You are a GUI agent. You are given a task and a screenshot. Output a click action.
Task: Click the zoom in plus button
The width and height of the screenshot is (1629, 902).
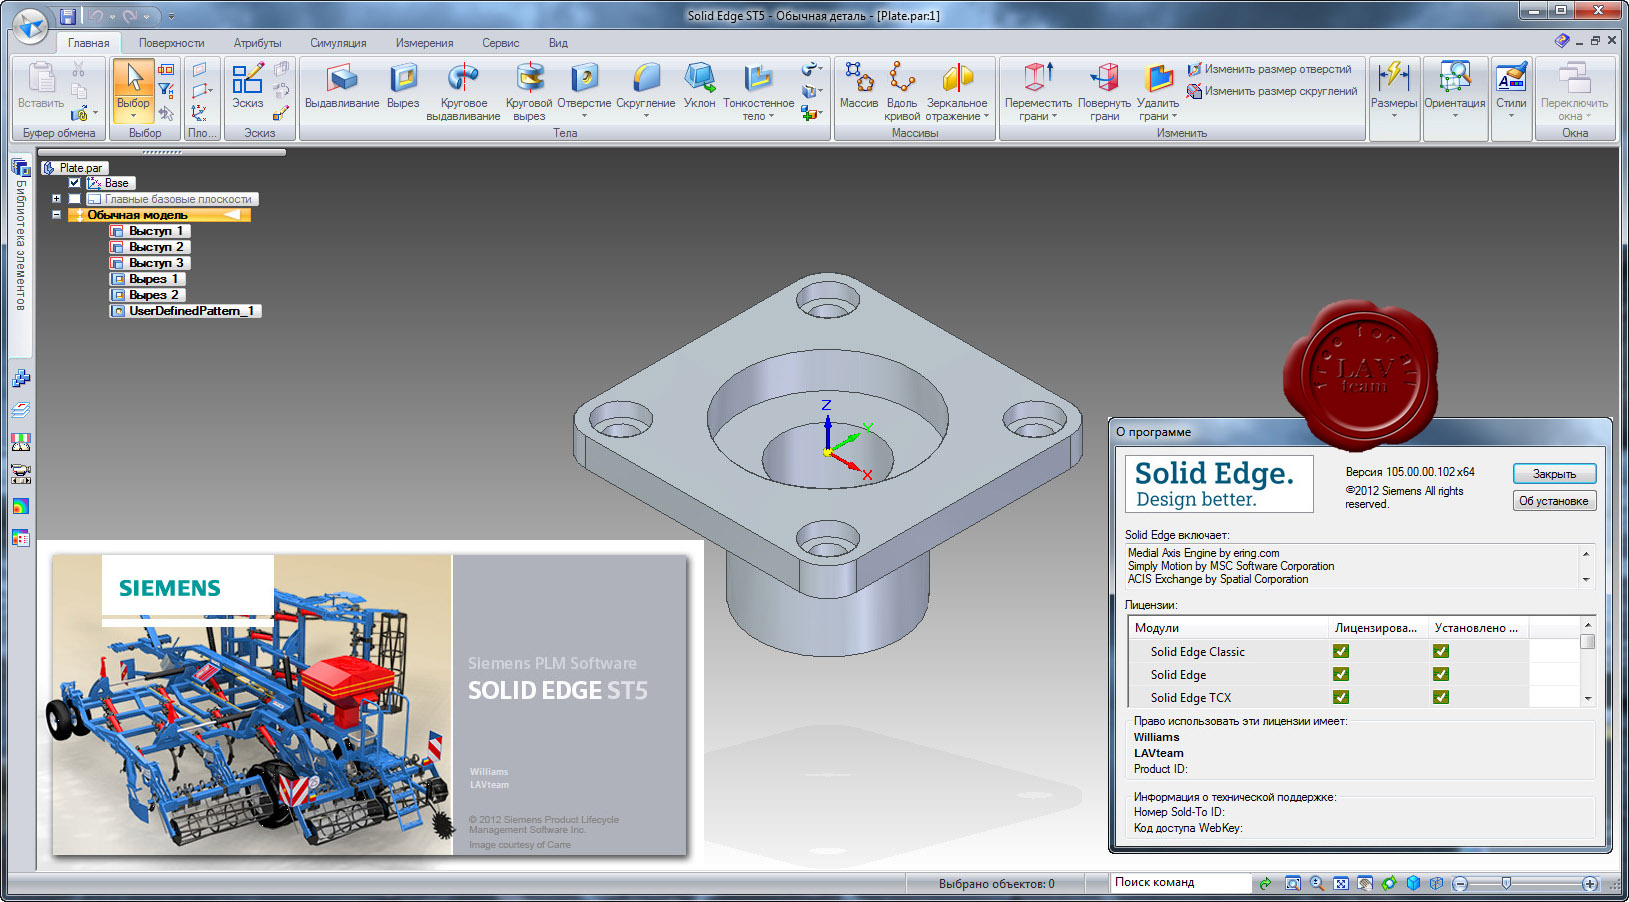1590,884
